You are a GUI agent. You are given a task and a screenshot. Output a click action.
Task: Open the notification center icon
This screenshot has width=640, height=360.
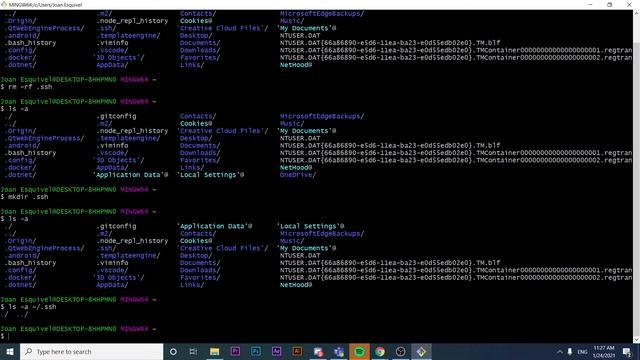(627, 351)
